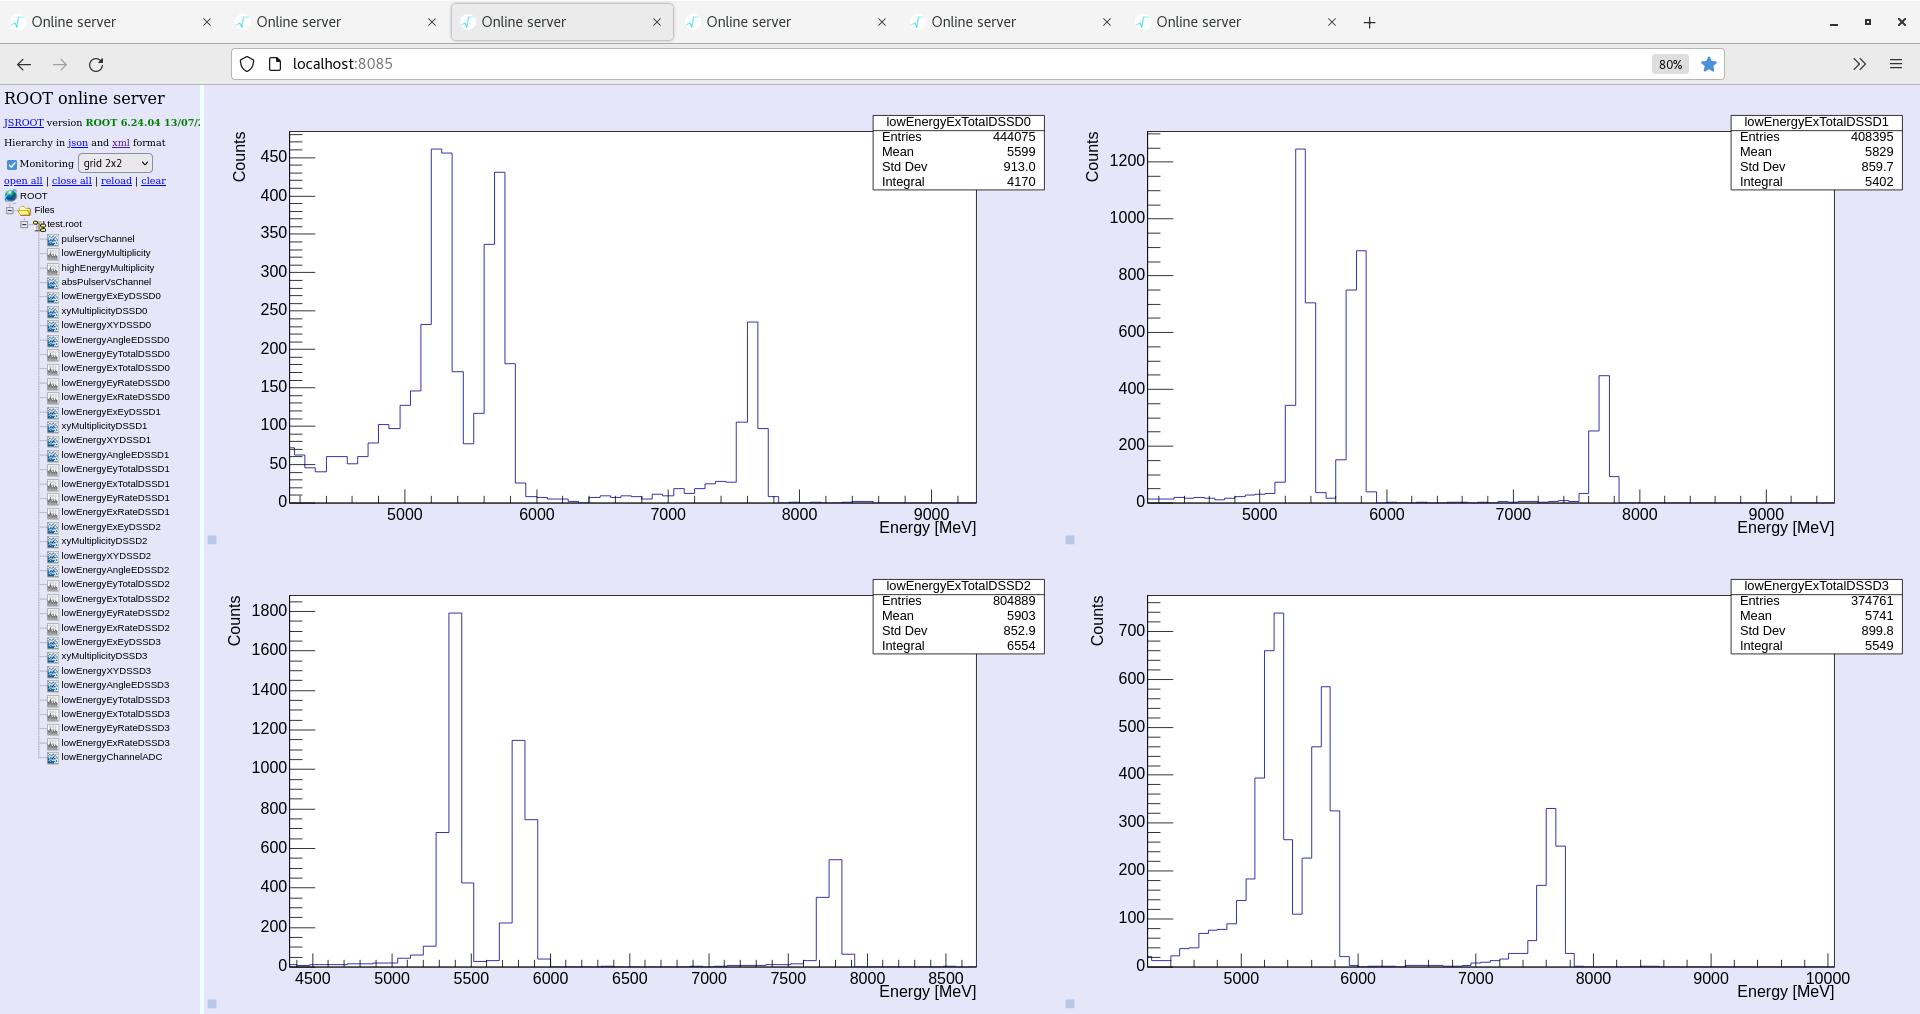Click the histogram icon beside pulserVsChannel
This screenshot has width=1920, height=1014.
[52, 239]
